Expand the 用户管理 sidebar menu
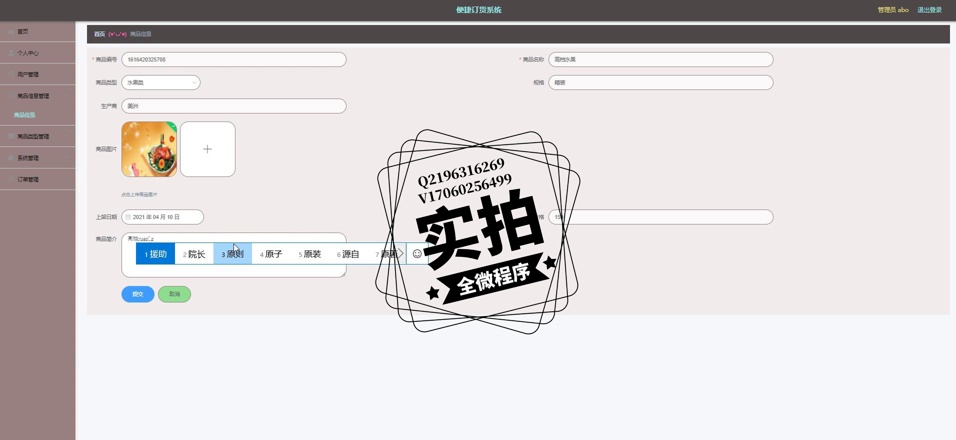This screenshot has width=956, height=440. coord(28,74)
